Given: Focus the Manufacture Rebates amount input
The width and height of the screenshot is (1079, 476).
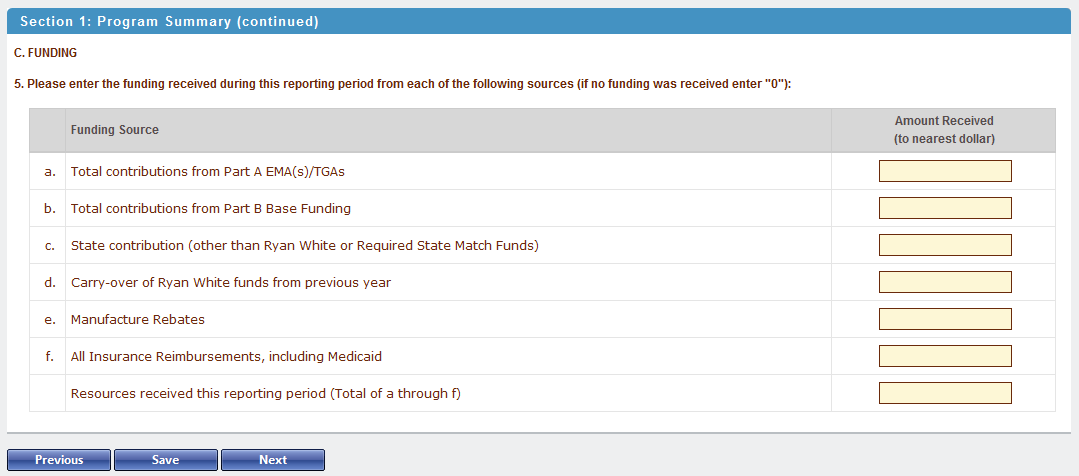Looking at the screenshot, I should pos(945,319).
